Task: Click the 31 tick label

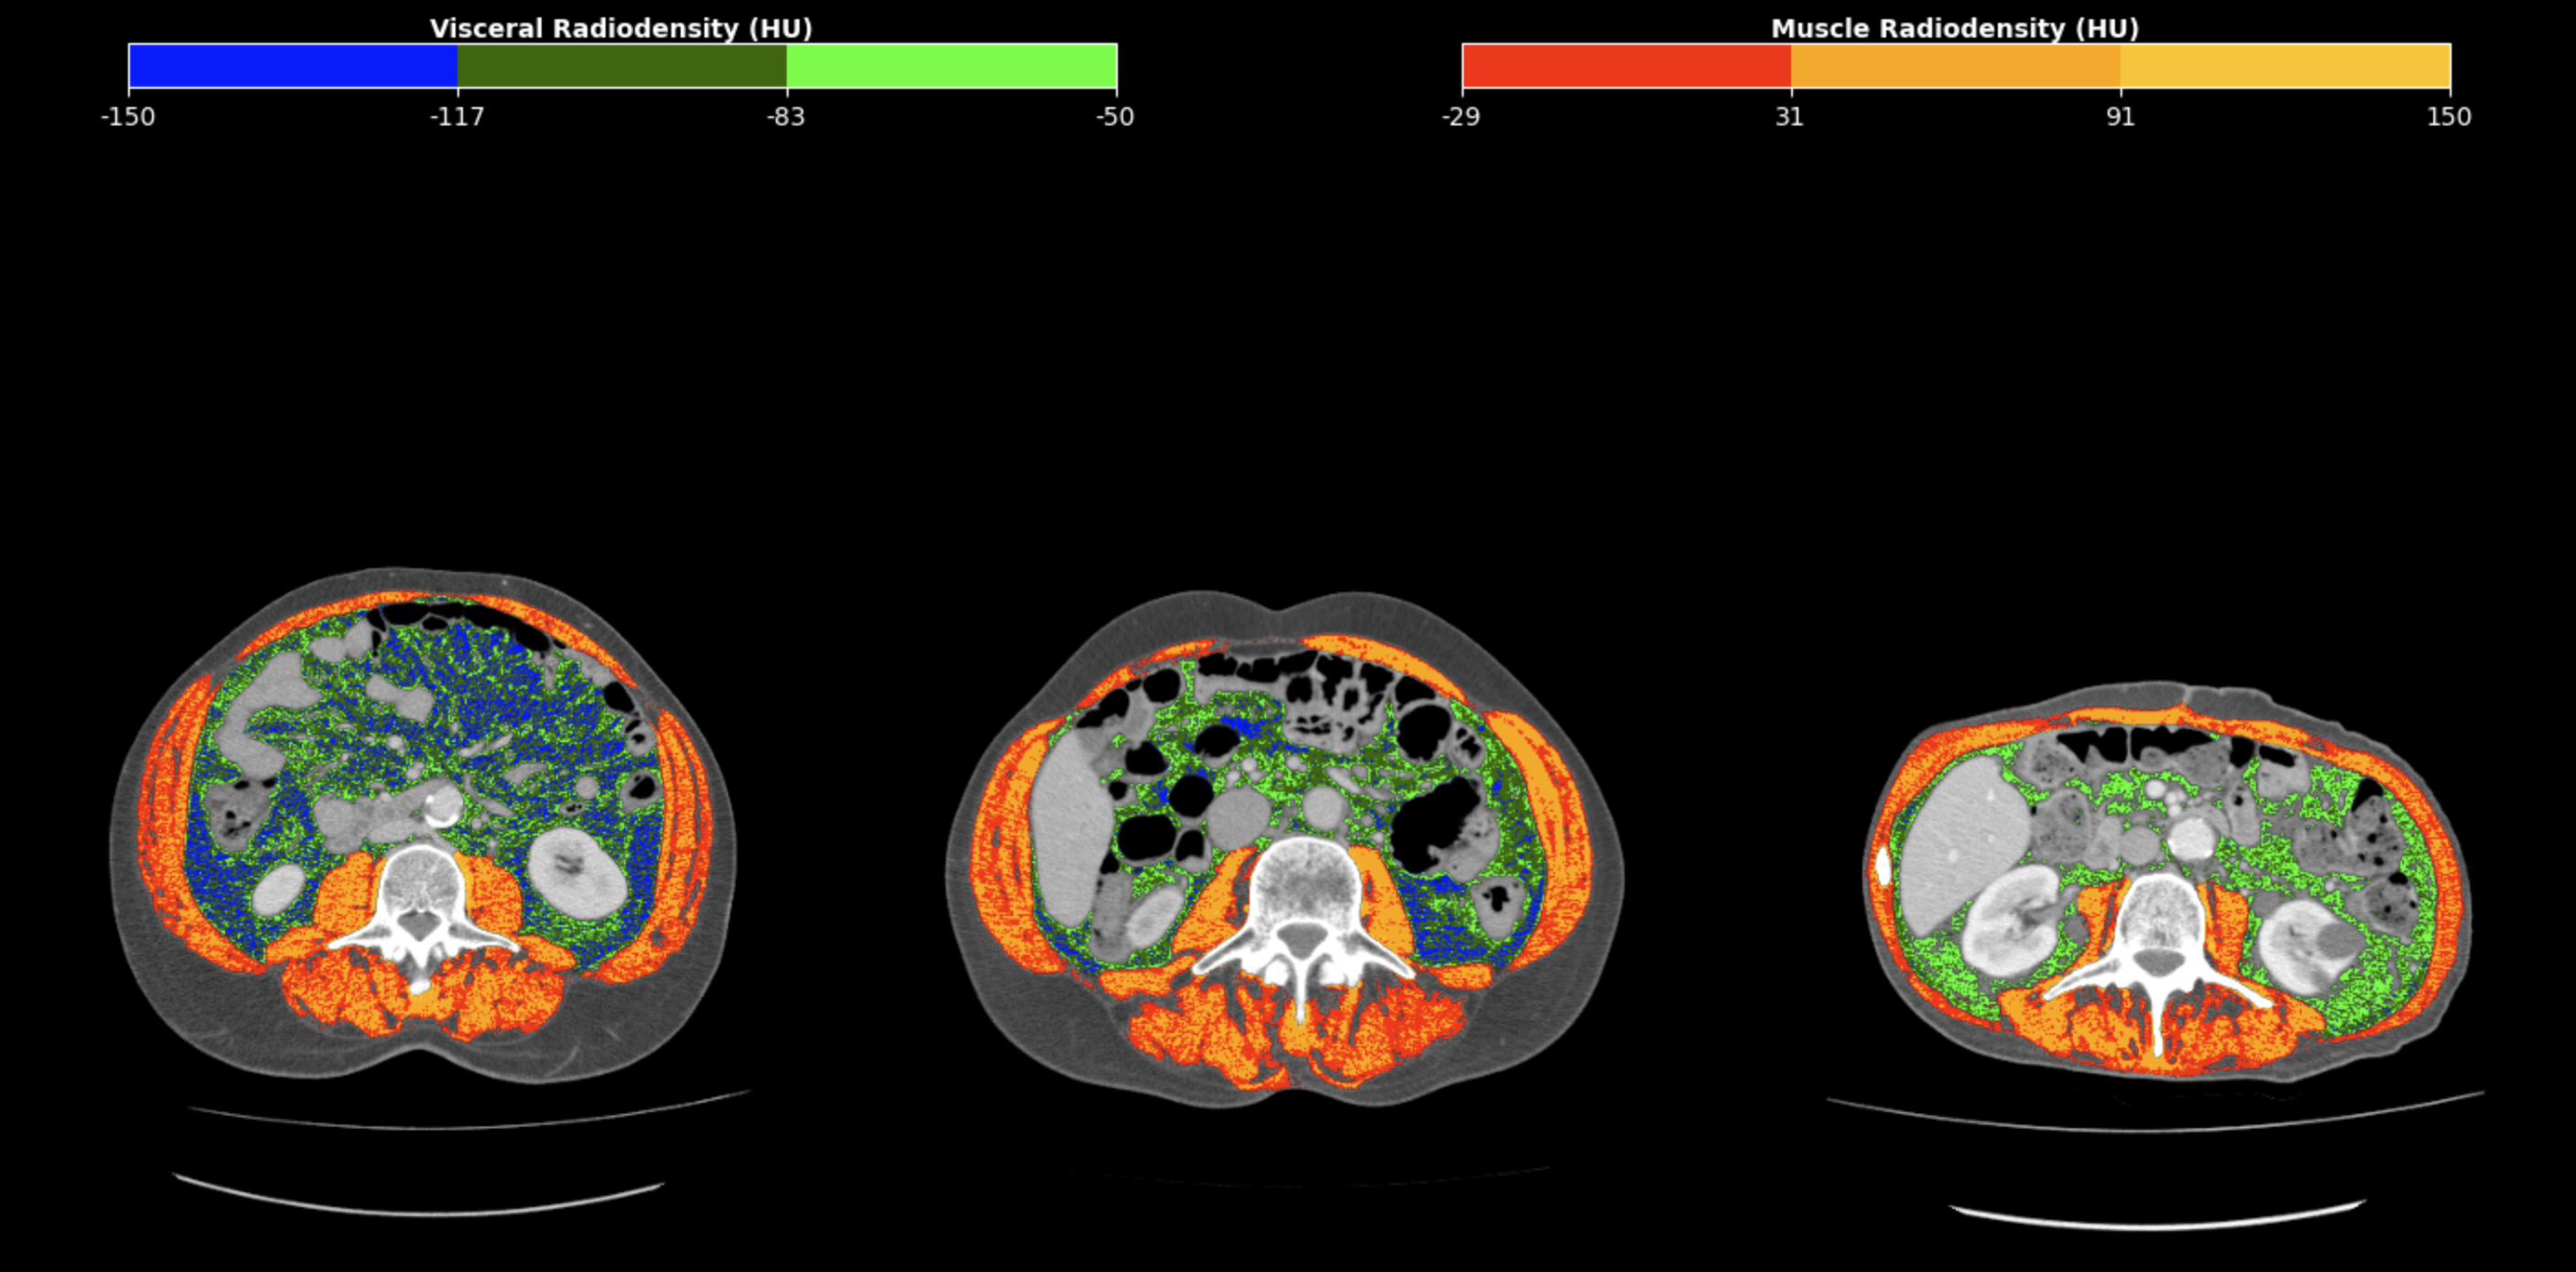Action: click(x=1790, y=117)
